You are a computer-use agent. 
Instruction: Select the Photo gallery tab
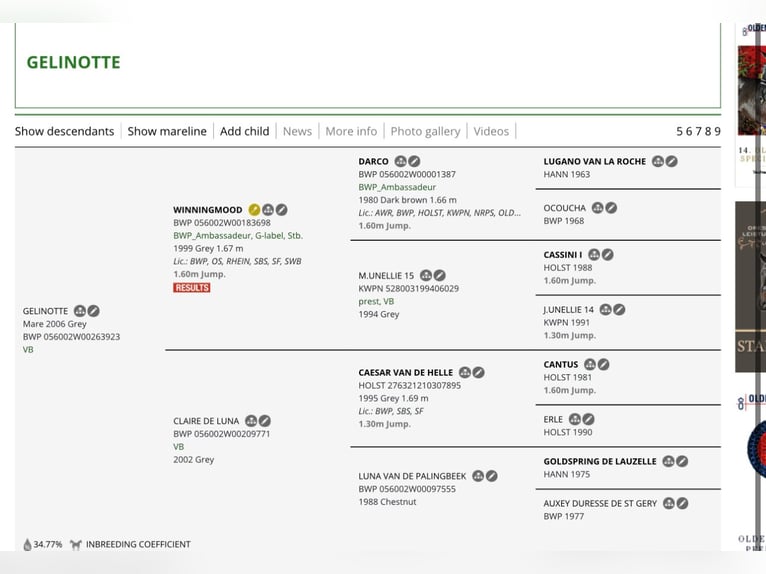coord(425,131)
